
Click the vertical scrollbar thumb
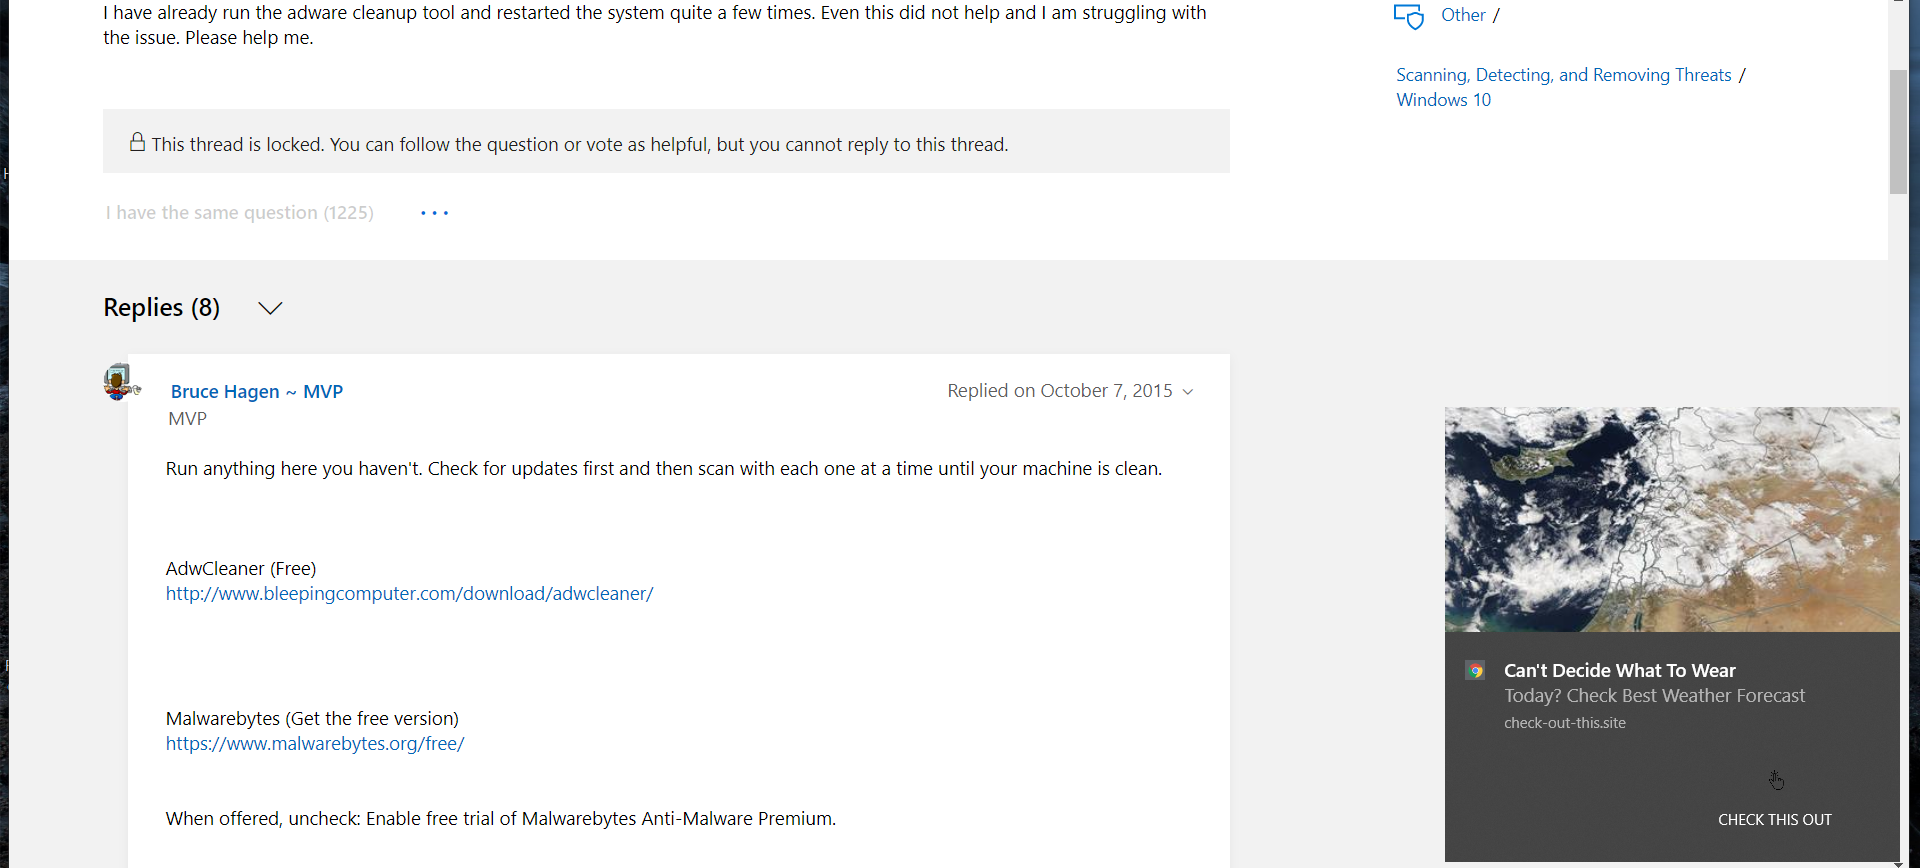tap(1898, 132)
